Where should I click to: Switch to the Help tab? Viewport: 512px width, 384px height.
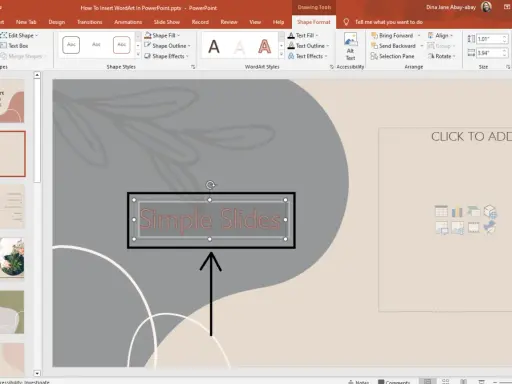pos(278,22)
